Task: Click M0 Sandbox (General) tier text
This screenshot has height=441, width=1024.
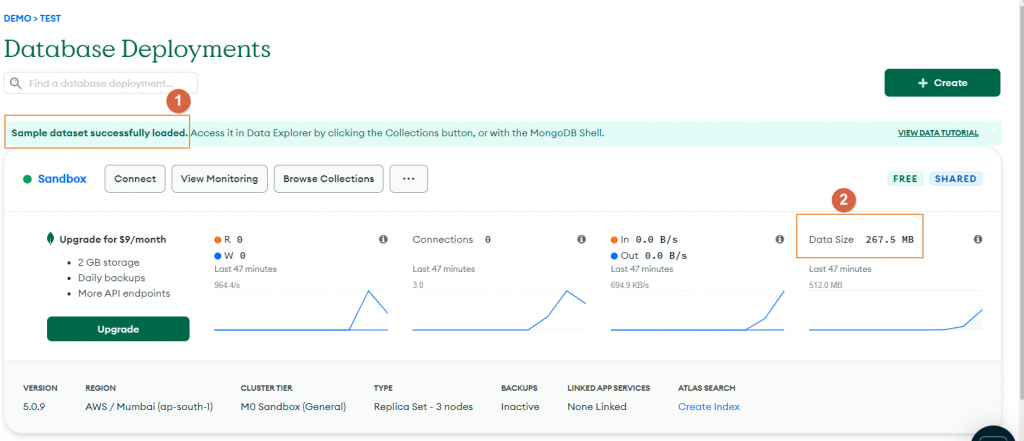Action: point(293,406)
